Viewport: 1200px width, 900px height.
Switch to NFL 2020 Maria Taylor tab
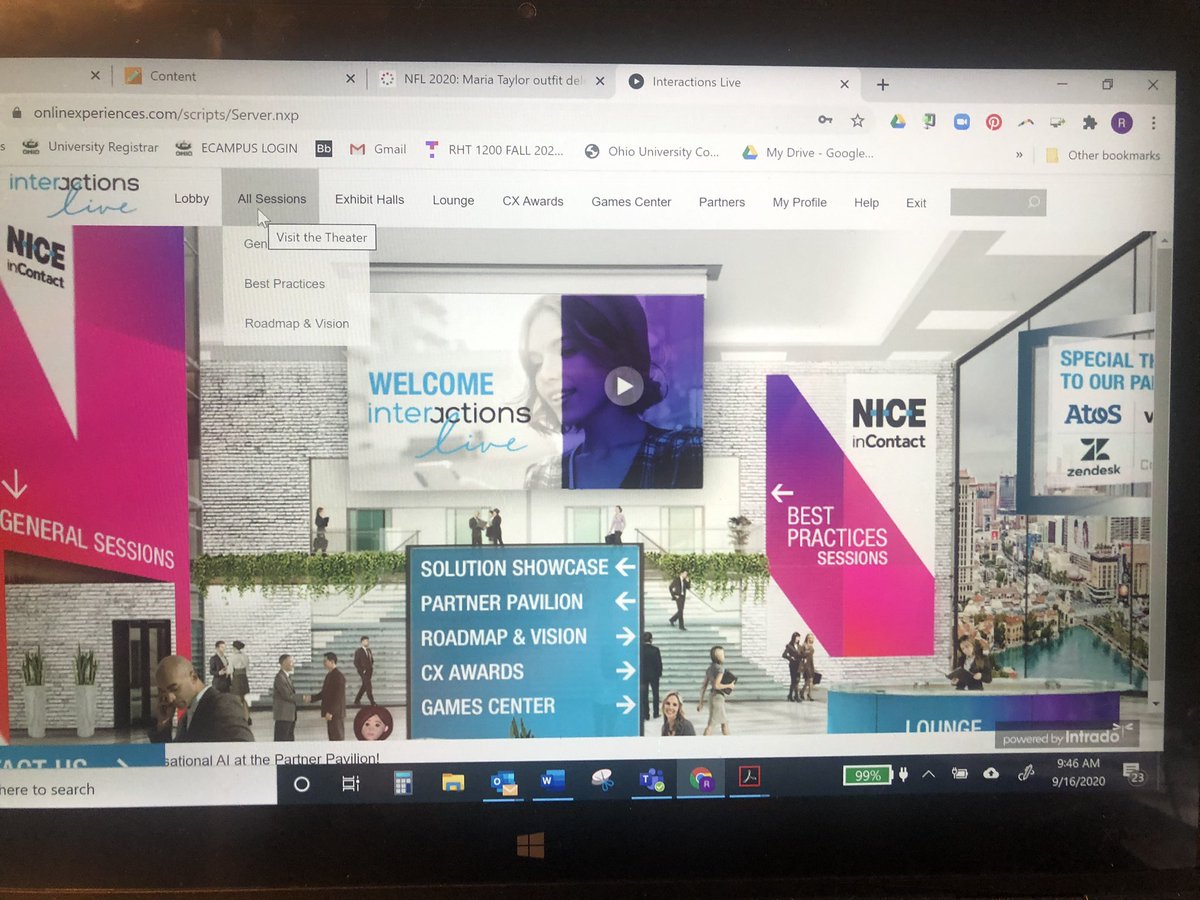click(x=492, y=80)
